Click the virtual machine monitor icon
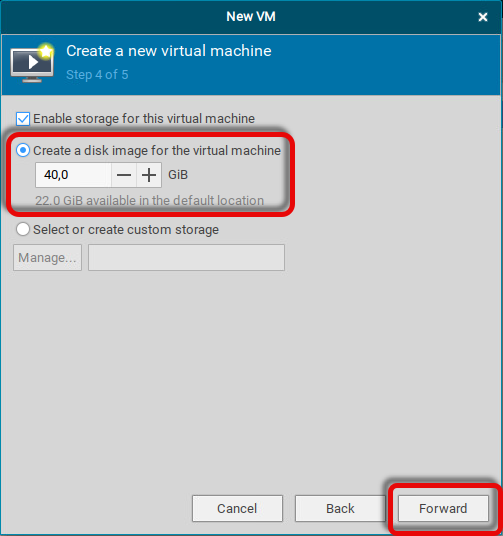 click(32, 63)
